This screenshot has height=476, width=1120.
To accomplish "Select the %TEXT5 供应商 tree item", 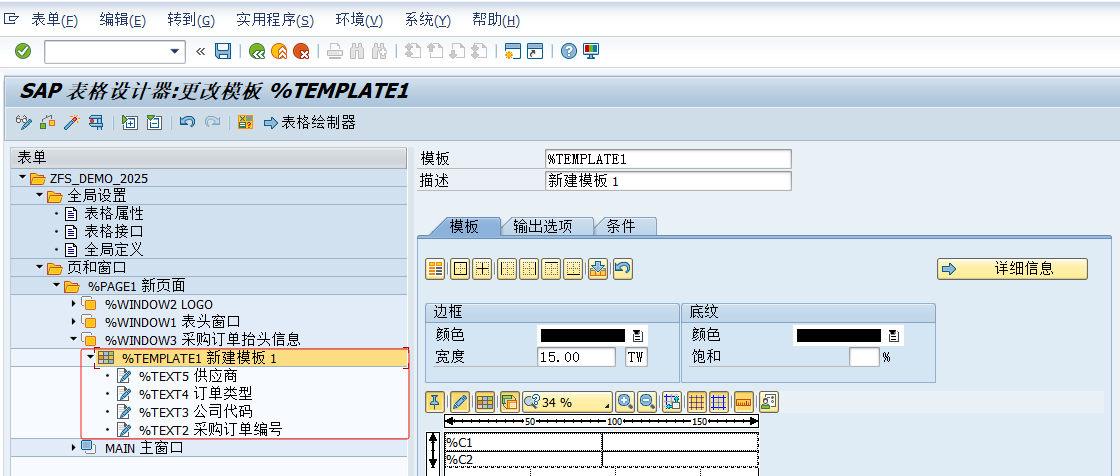I will tap(188, 376).
